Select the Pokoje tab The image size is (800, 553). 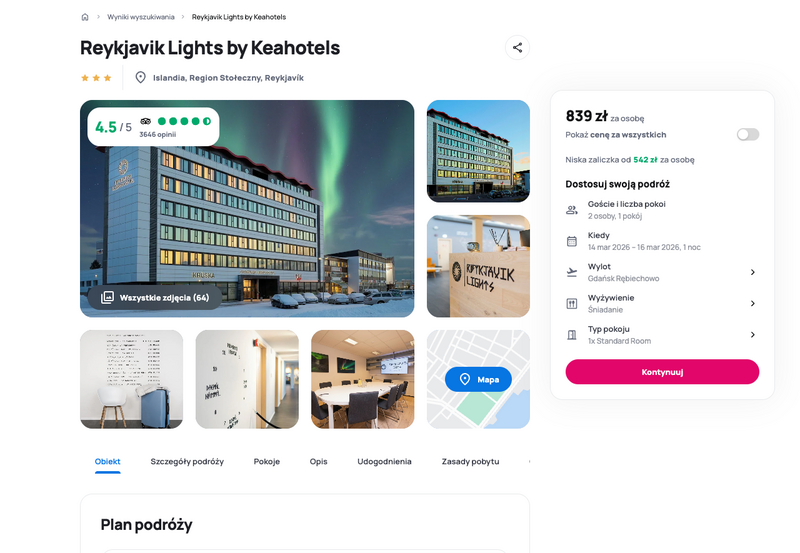click(x=267, y=461)
